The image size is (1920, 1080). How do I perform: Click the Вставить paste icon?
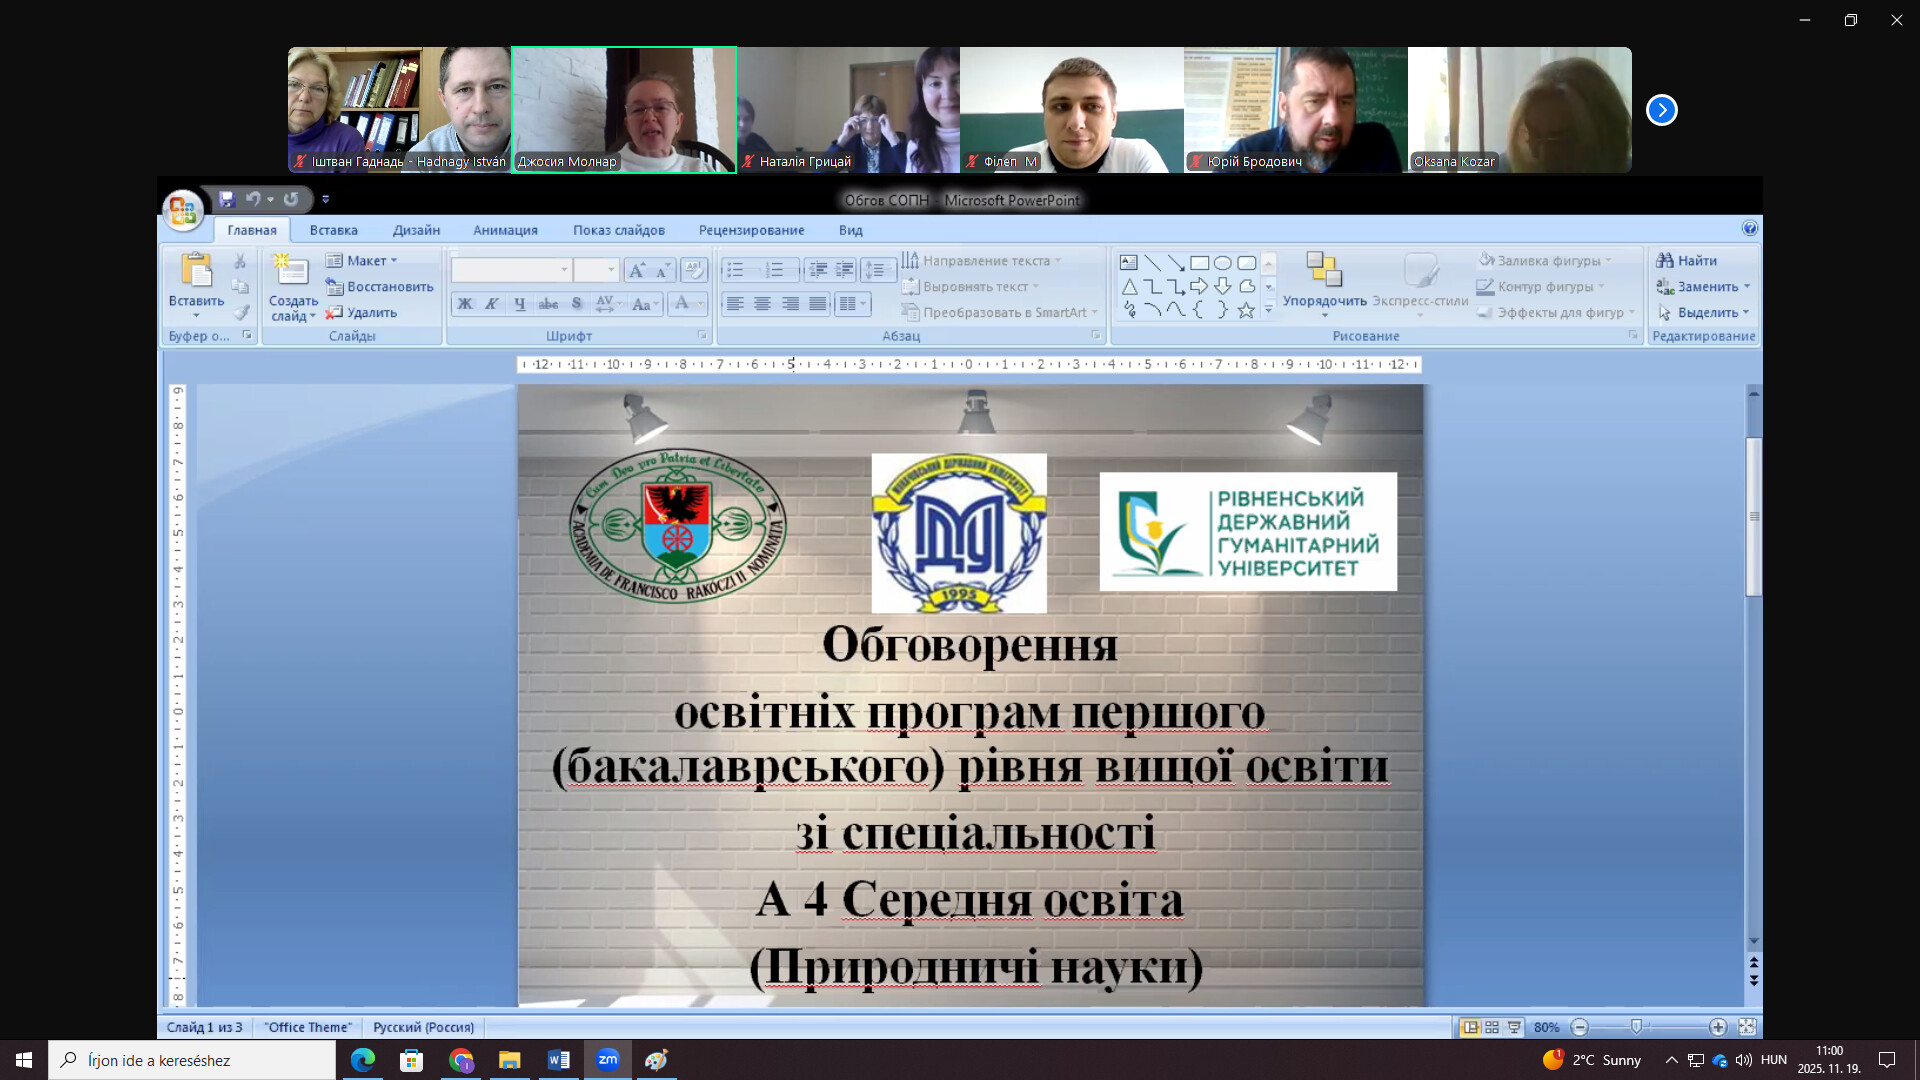coord(196,272)
